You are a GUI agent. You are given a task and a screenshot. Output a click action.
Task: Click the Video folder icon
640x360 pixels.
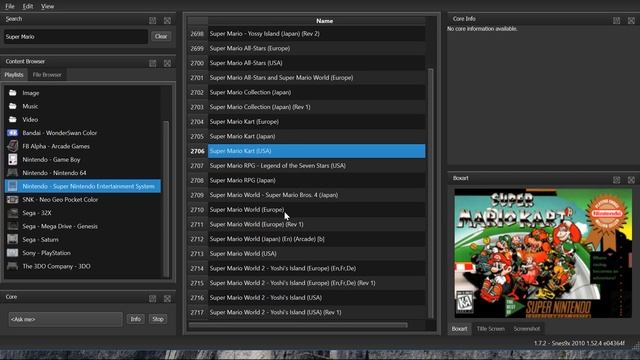[x=13, y=119]
